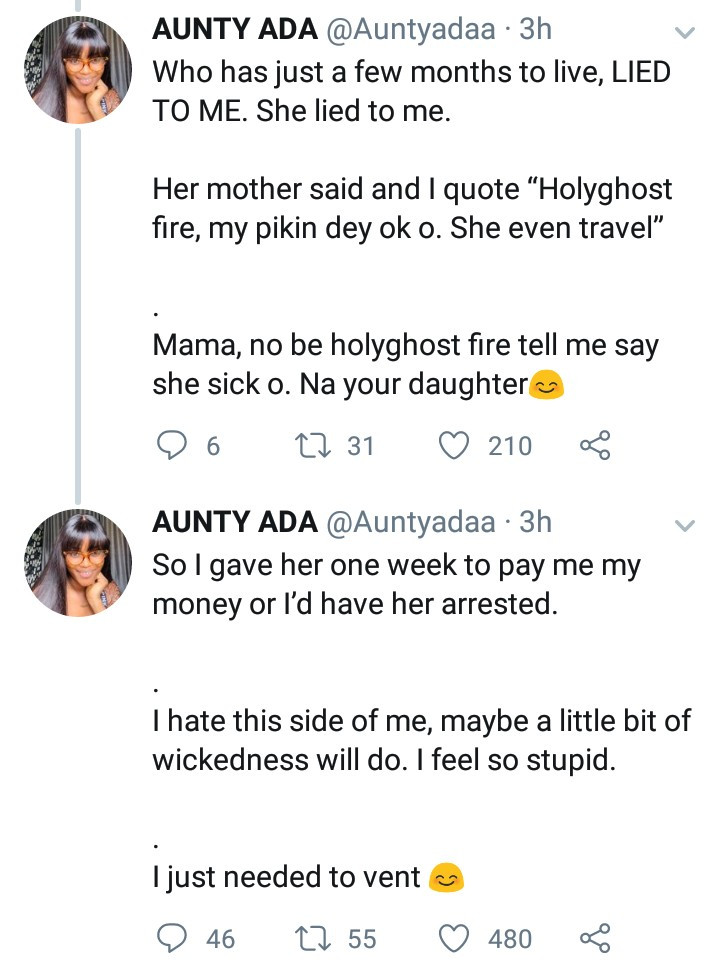Open replies on the tweet with 46 comments
Screen dimensions: 720x978
click(174, 938)
